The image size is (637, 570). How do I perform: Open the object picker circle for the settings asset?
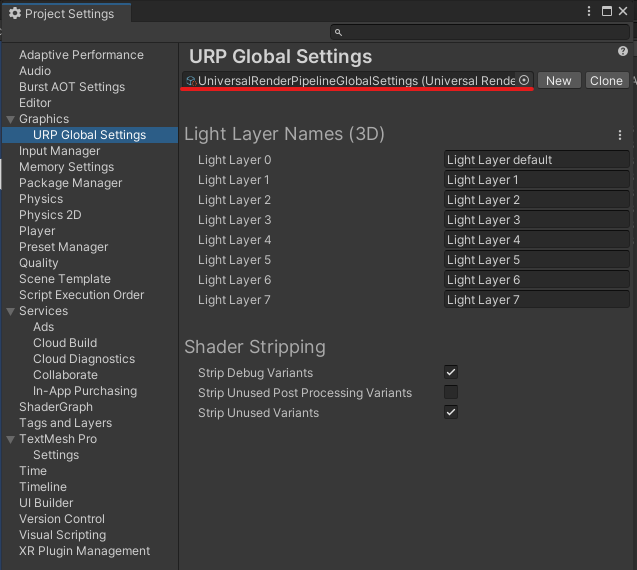click(x=524, y=80)
